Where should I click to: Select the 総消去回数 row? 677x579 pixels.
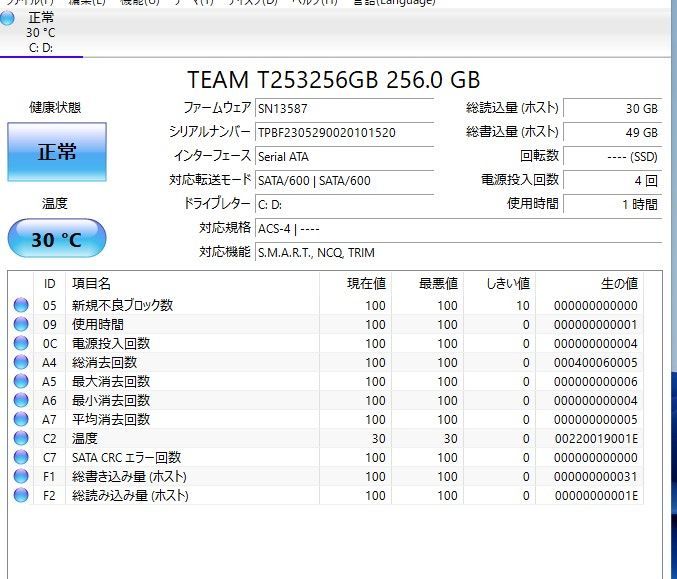click(326, 362)
